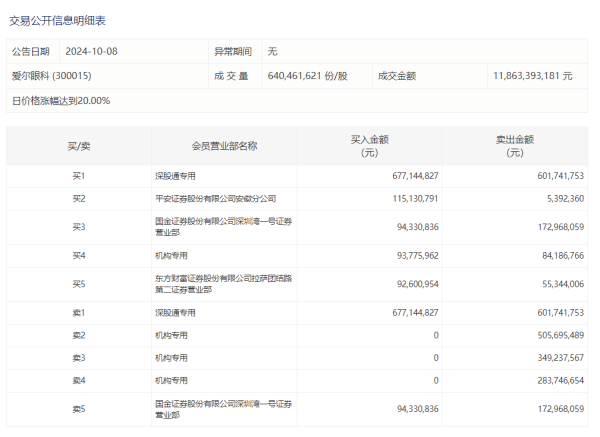Select the 买3 row label
This screenshot has height=437, width=600.
pos(79,227)
